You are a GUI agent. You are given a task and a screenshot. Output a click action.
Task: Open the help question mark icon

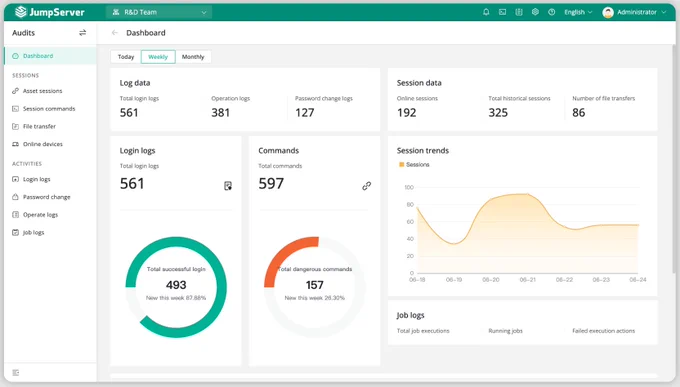point(552,12)
